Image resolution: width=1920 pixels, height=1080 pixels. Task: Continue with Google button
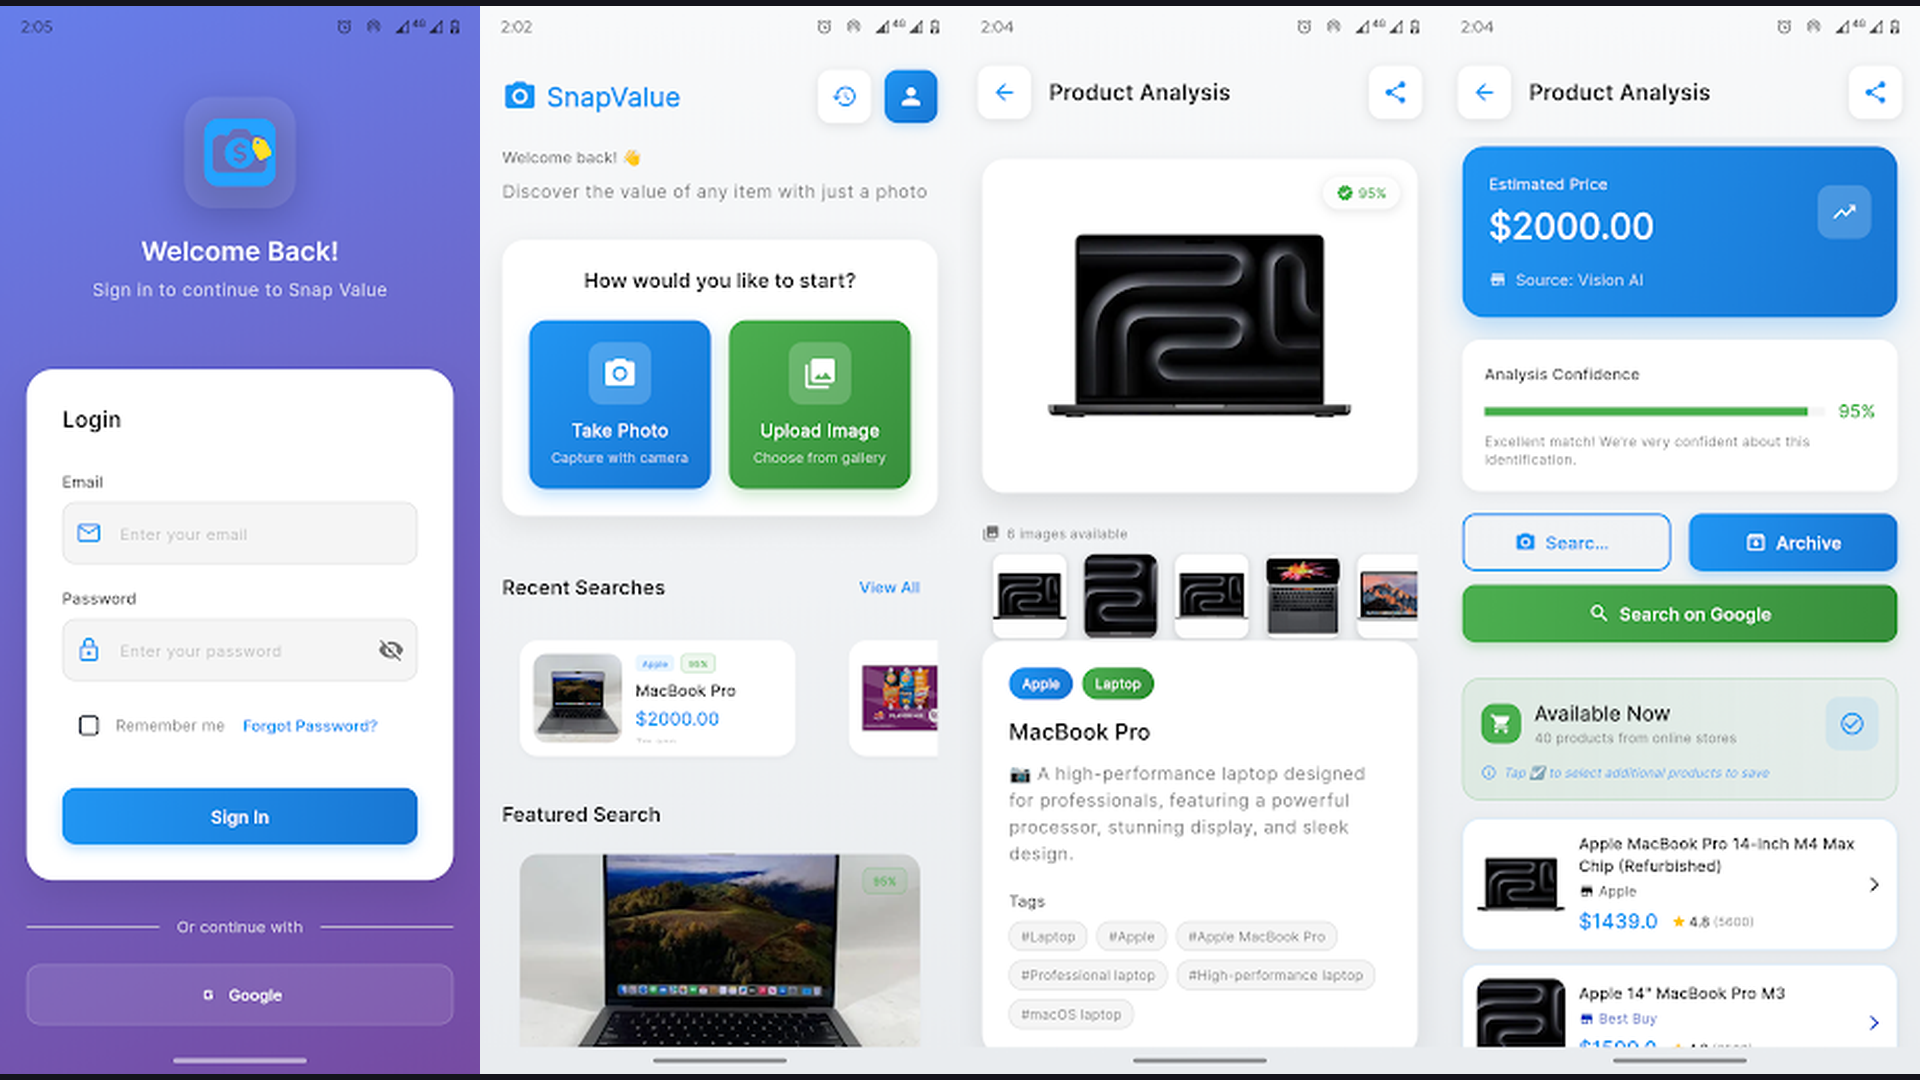pos(240,995)
